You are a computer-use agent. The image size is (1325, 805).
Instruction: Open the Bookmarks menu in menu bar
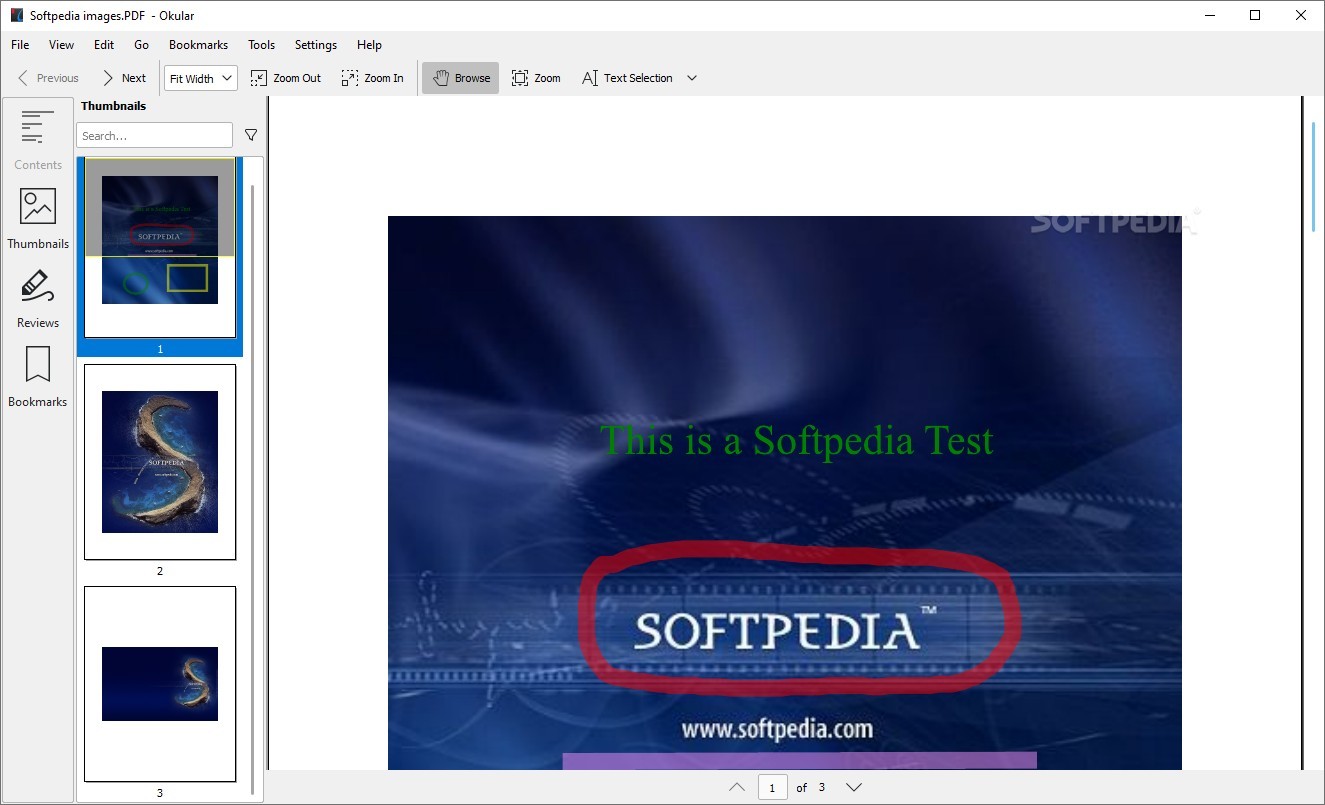pyautogui.click(x=198, y=45)
